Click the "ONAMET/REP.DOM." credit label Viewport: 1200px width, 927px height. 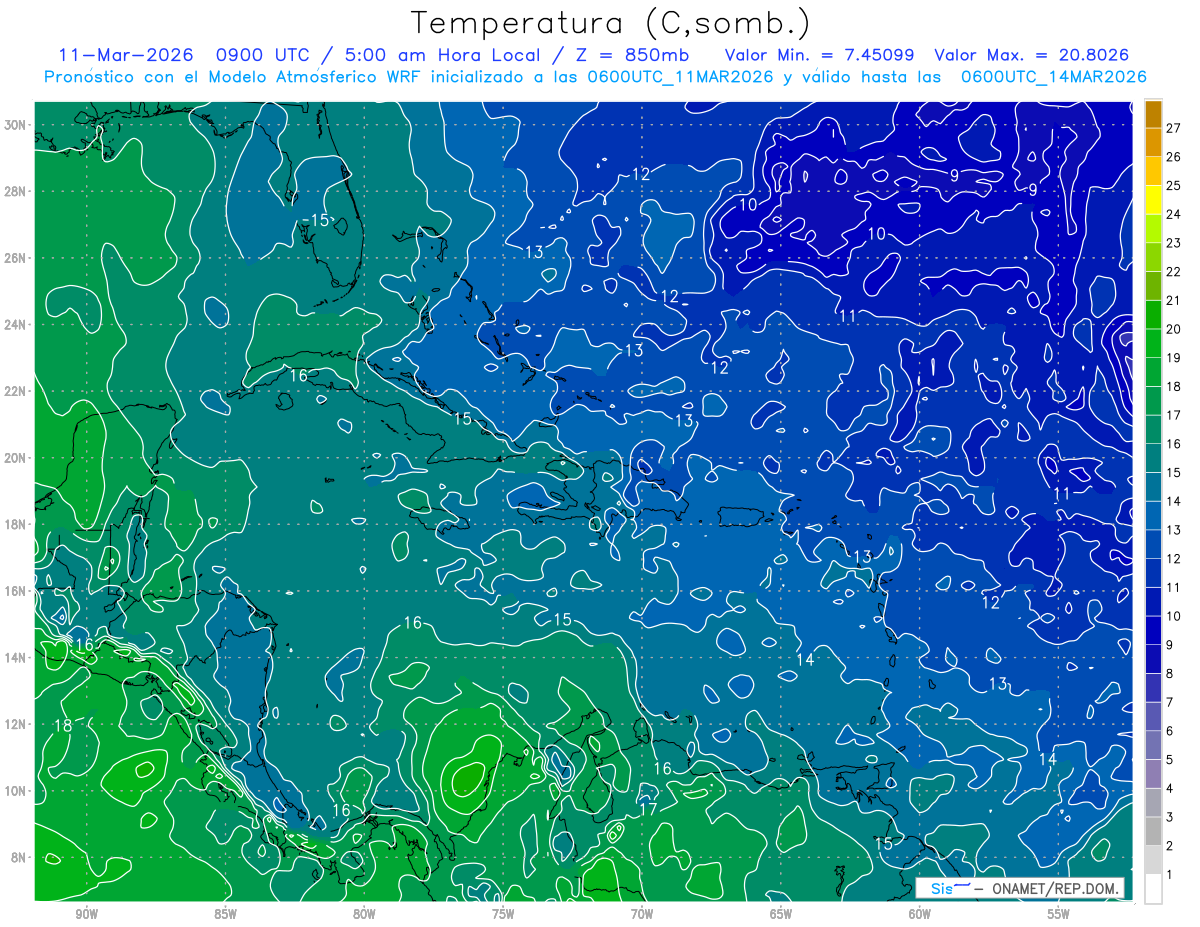(1057, 888)
